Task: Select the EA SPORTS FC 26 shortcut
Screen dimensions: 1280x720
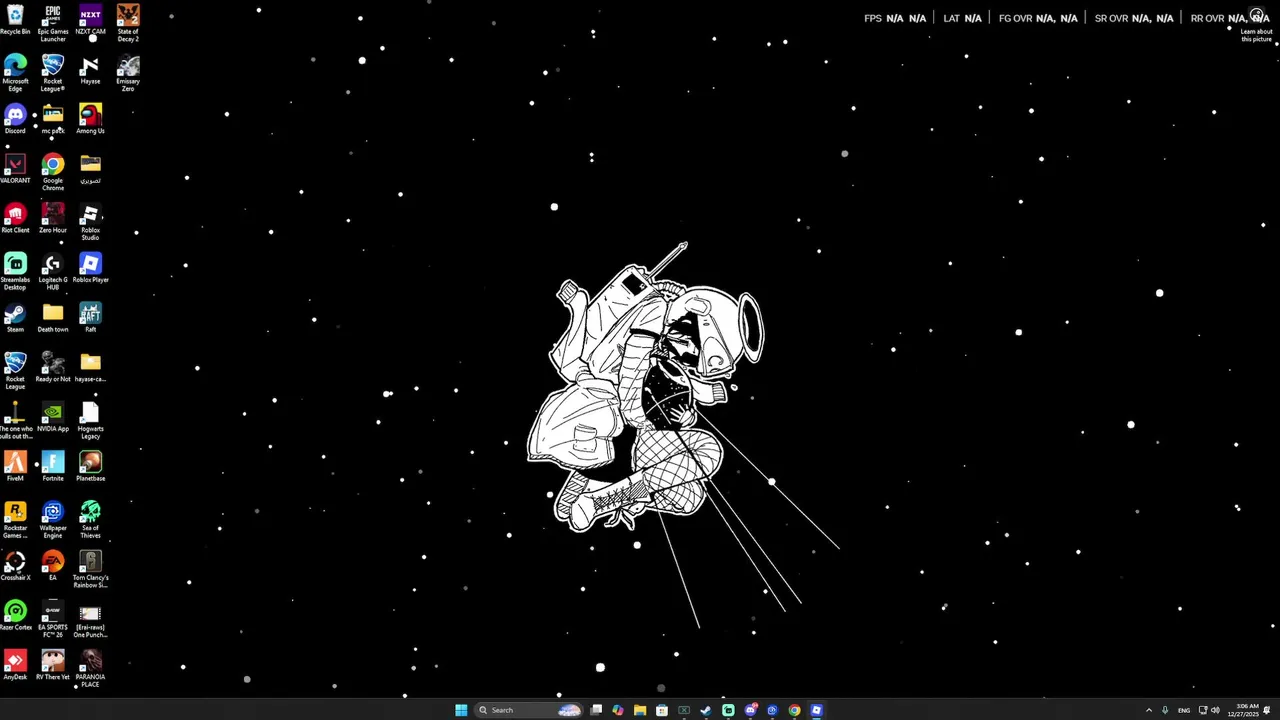Action: coord(53,619)
